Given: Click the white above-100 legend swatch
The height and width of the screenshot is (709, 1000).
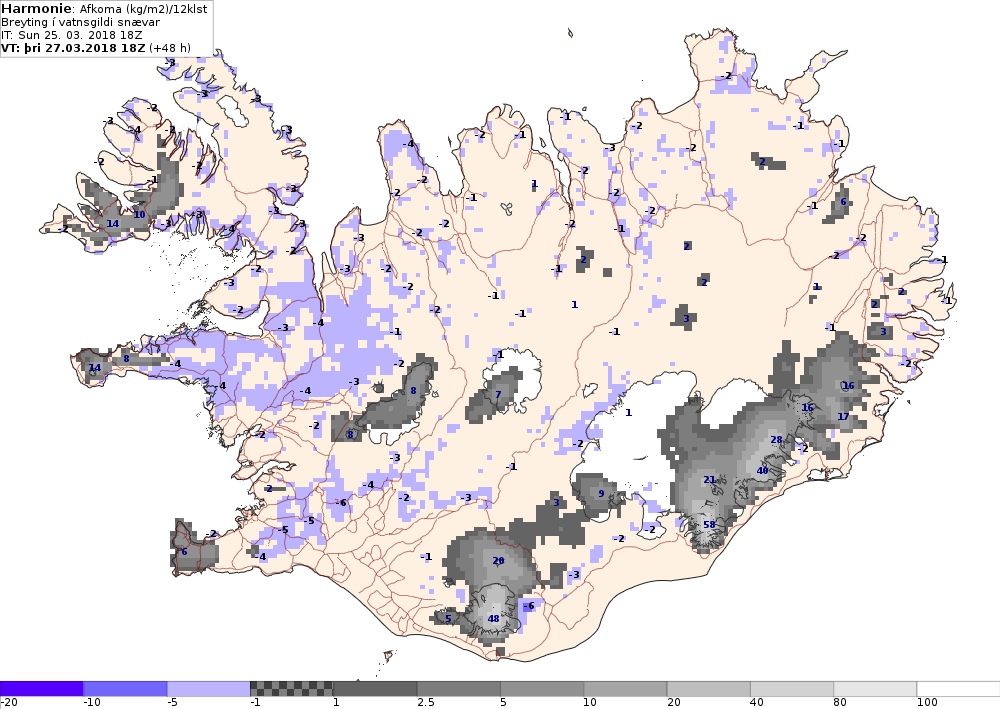Looking at the screenshot, I should pyautogui.click(x=959, y=689).
